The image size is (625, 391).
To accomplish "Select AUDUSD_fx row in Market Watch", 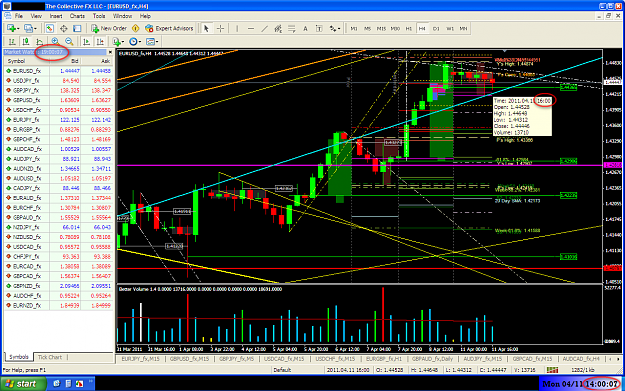I will [x=58, y=178].
